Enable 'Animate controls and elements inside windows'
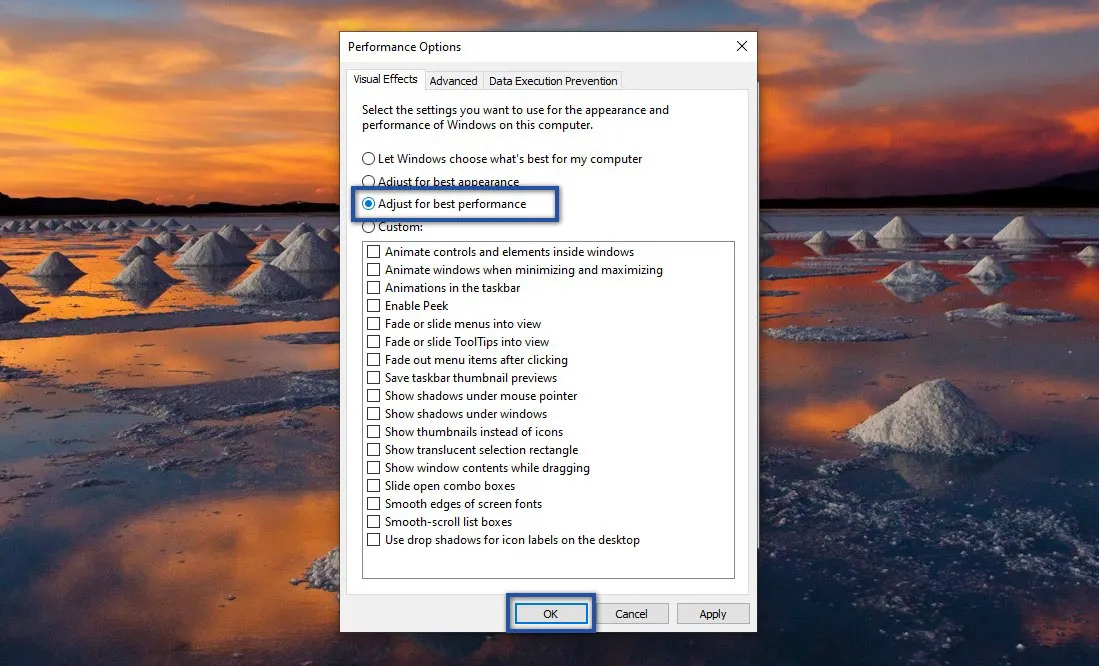Viewport: 1099px width, 666px height. click(375, 251)
